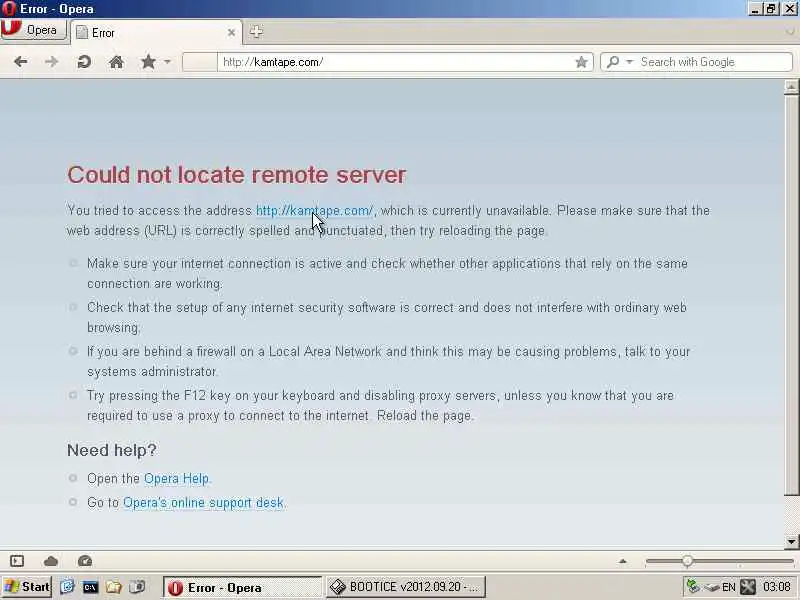Click the fourth Quick Launch icon after the folder

[137, 587]
